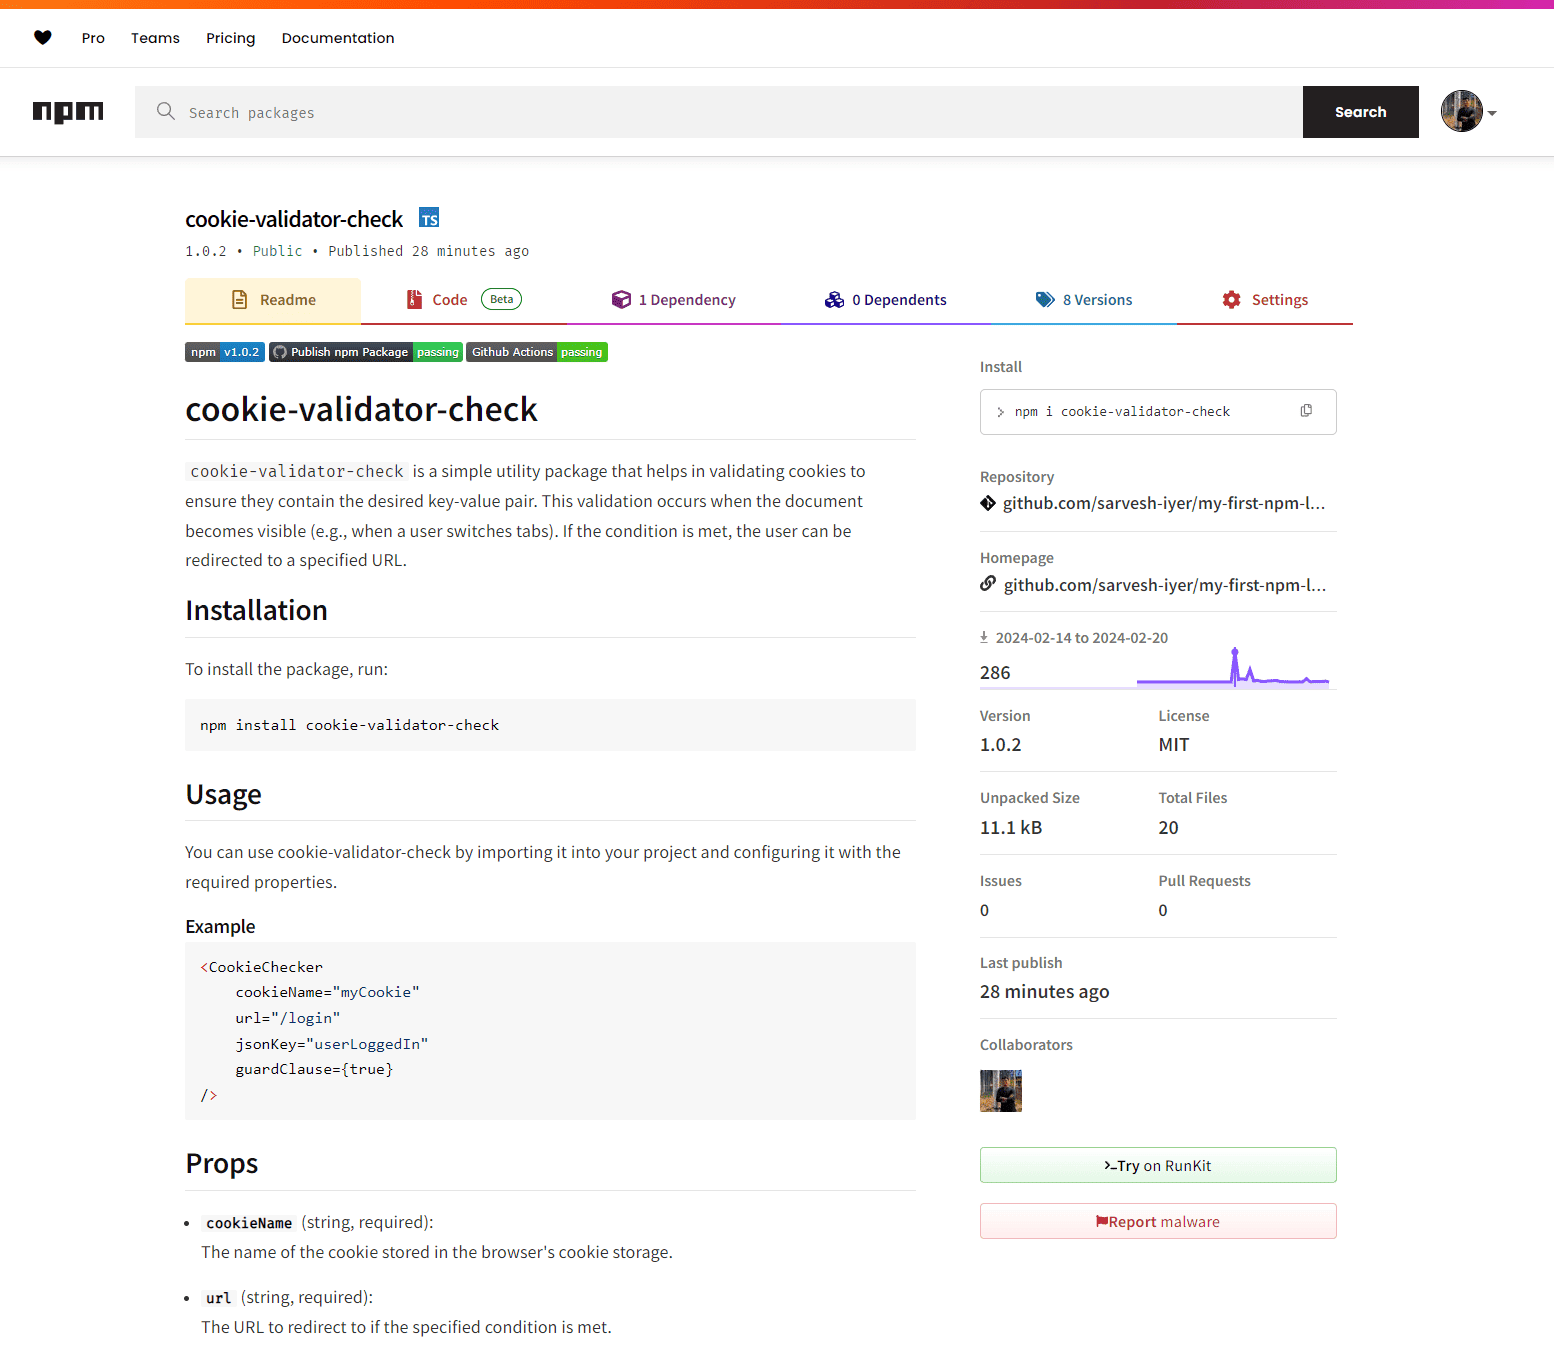Click the Installation heading

[256, 610]
